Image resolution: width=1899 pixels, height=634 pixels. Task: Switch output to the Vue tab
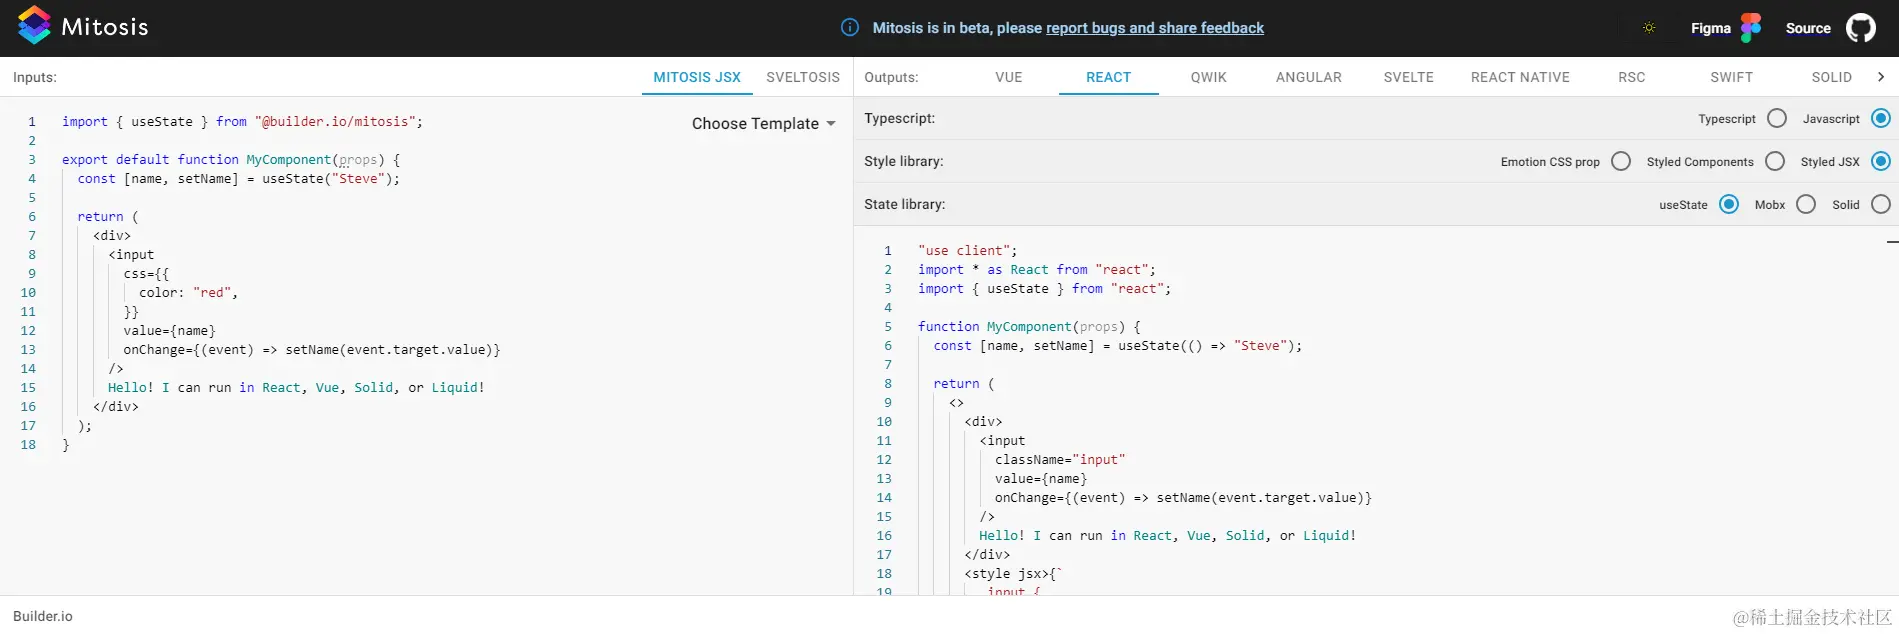tap(1008, 77)
